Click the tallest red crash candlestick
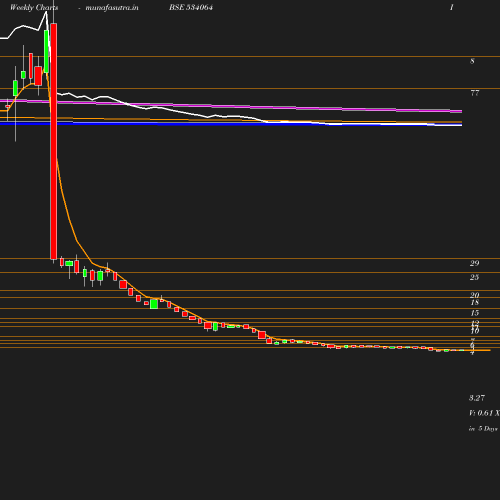The image size is (500, 500). pyautogui.click(x=53, y=141)
